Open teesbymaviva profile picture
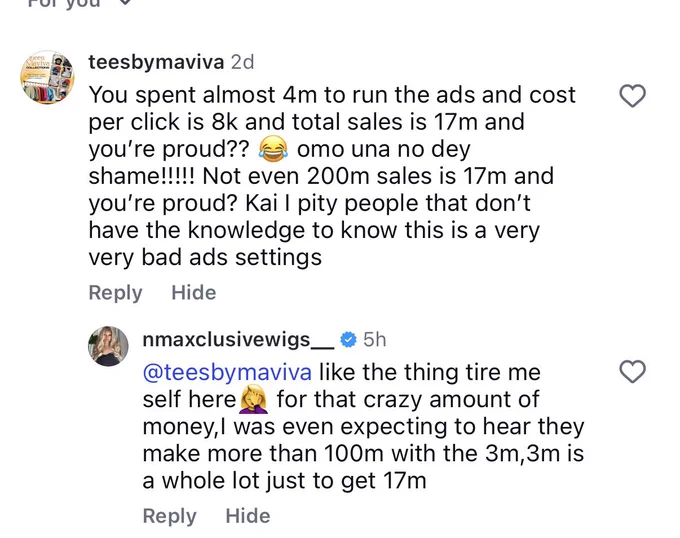 click(x=48, y=77)
